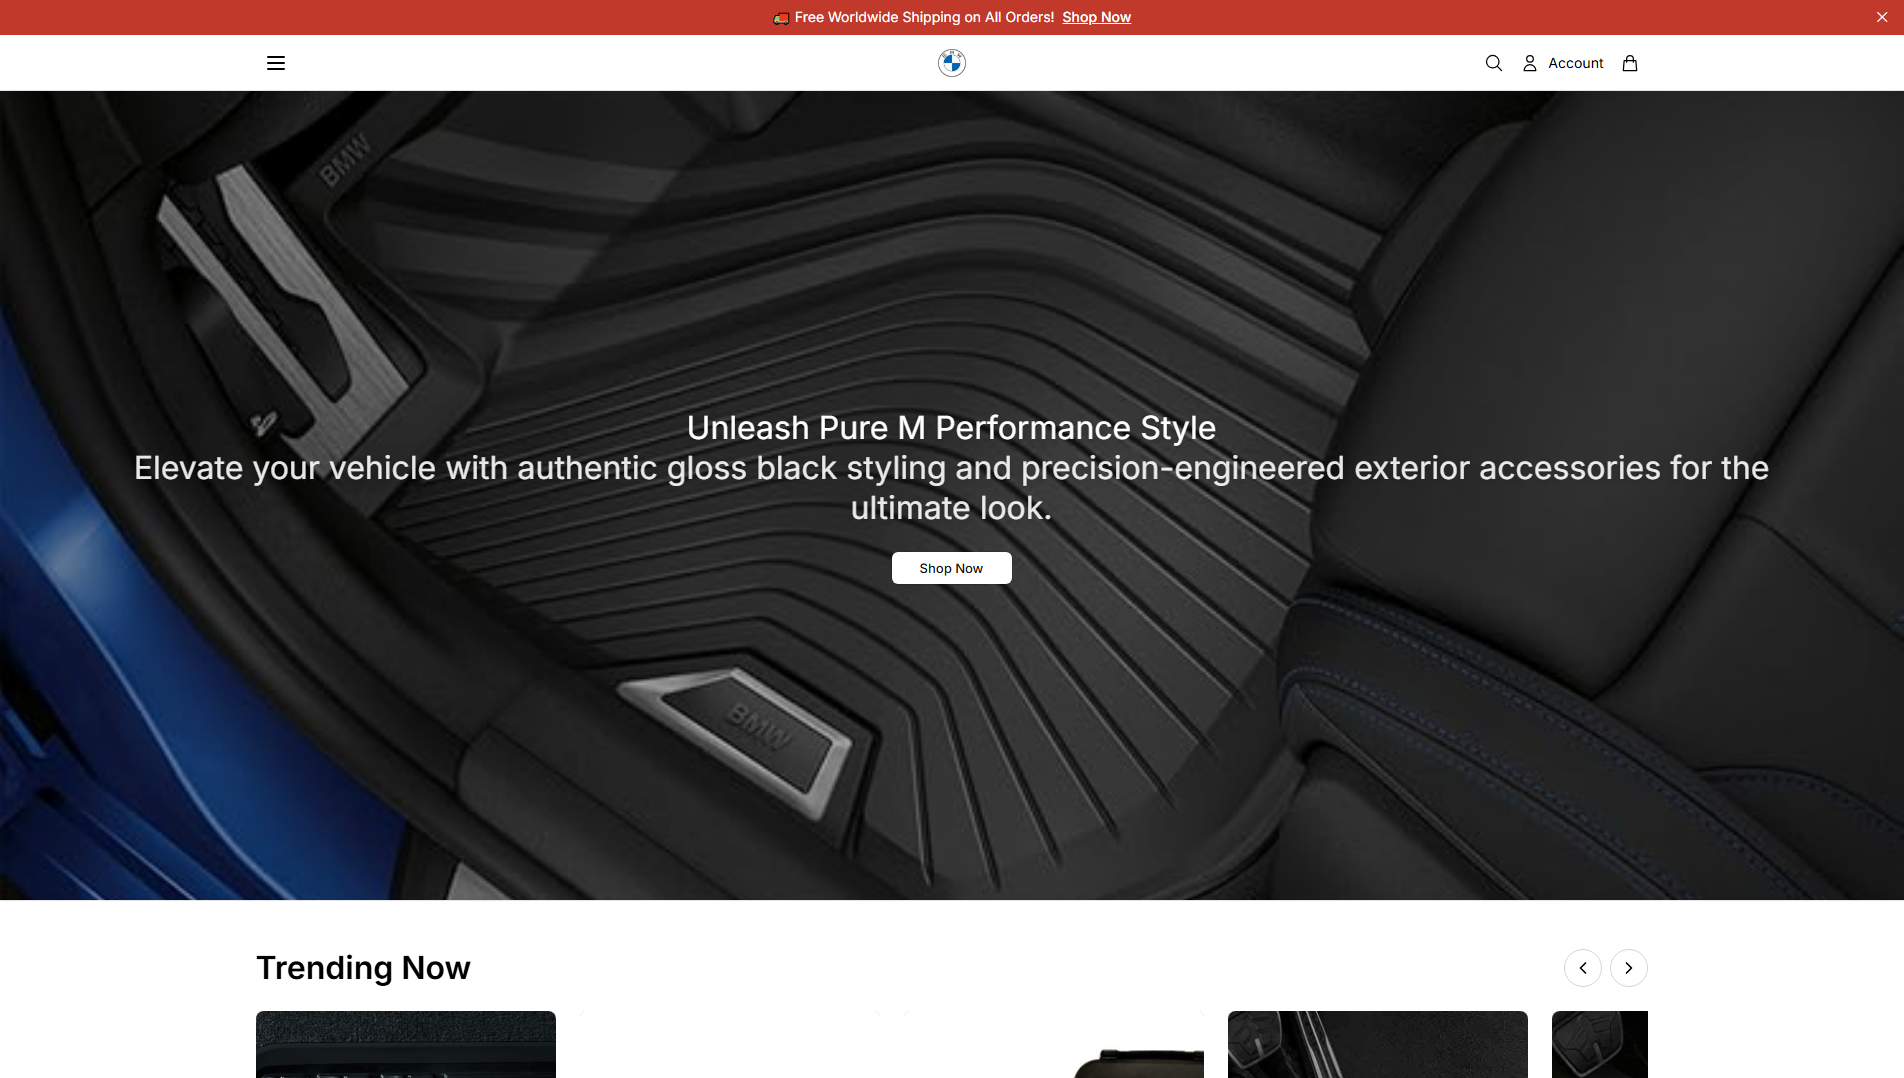Follow the Shop Now link in the red banner
Viewport: 1904px width, 1078px height.
pos(1096,17)
